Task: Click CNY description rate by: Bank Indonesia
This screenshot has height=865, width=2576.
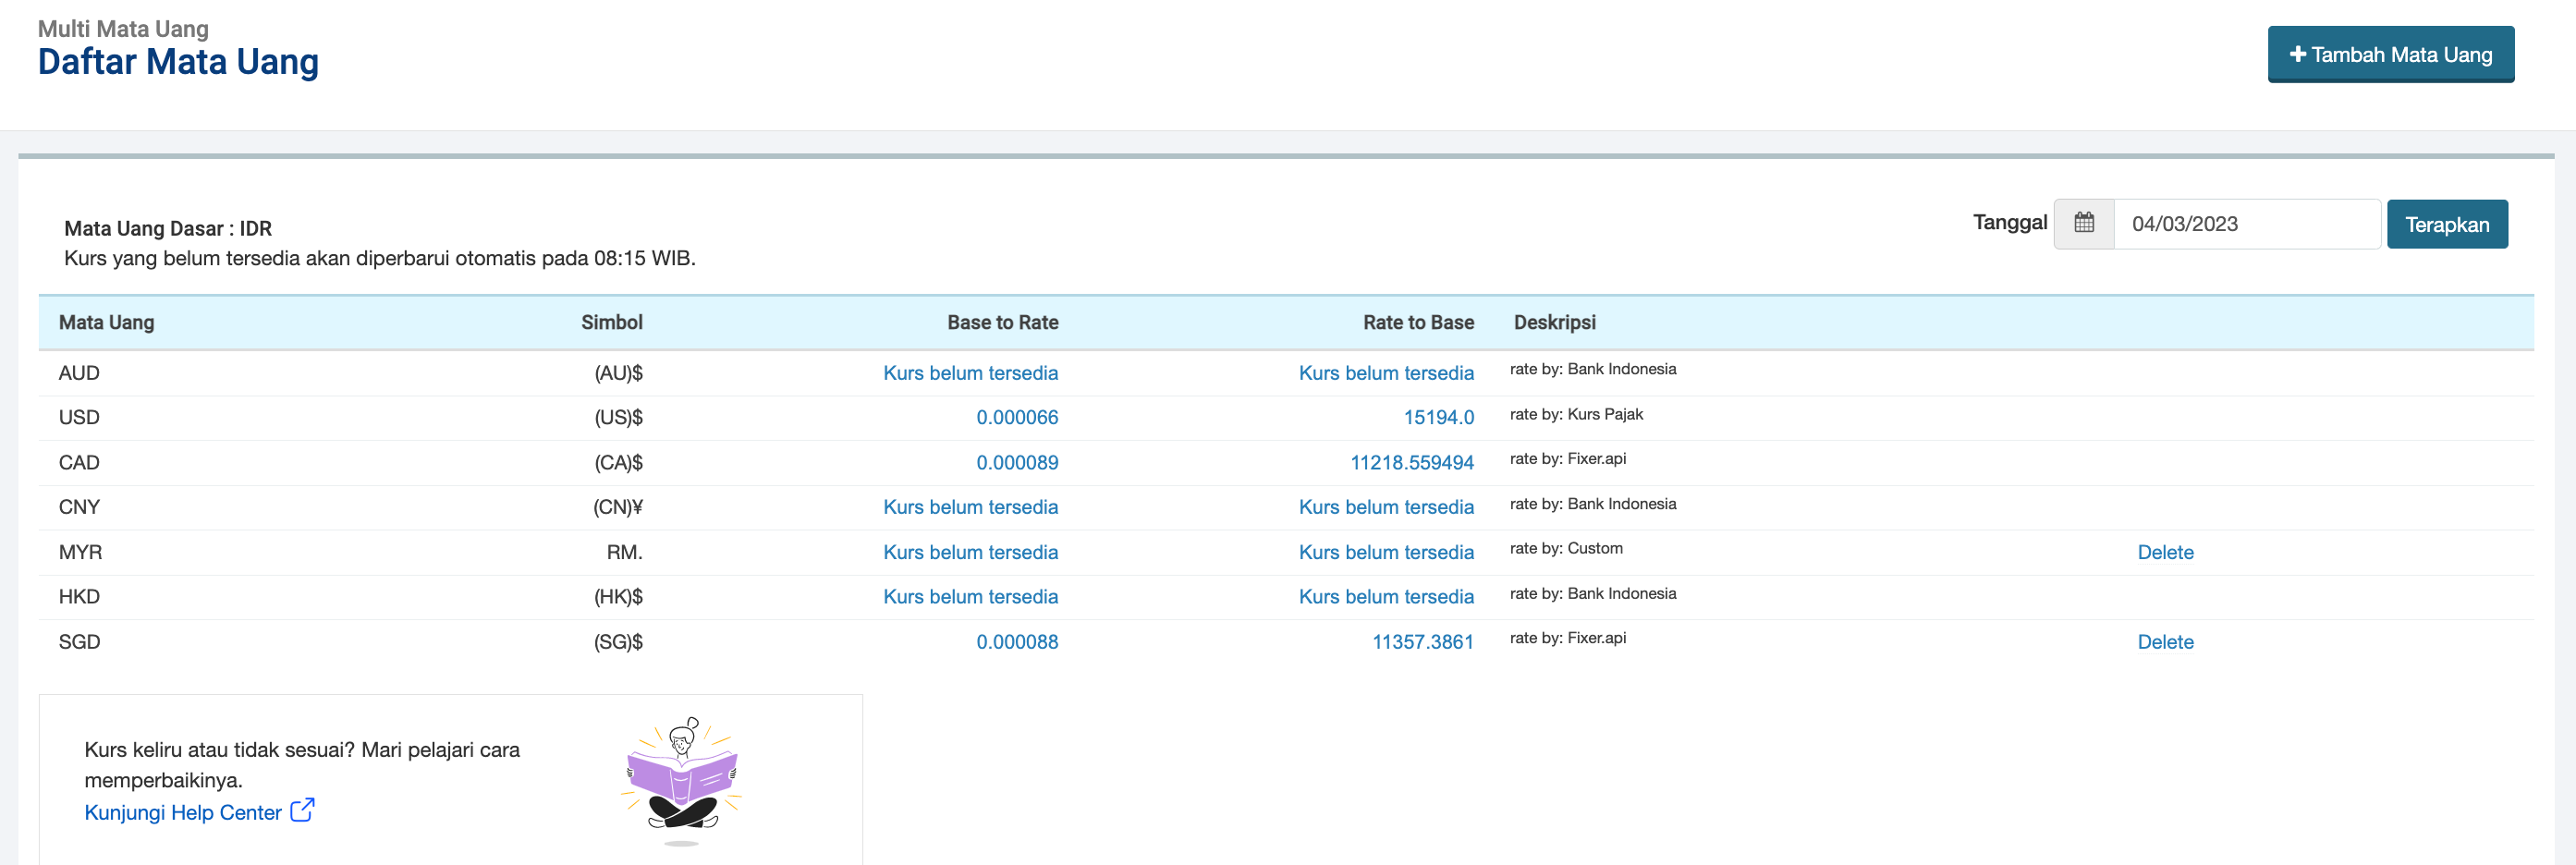Action: 1593,504
